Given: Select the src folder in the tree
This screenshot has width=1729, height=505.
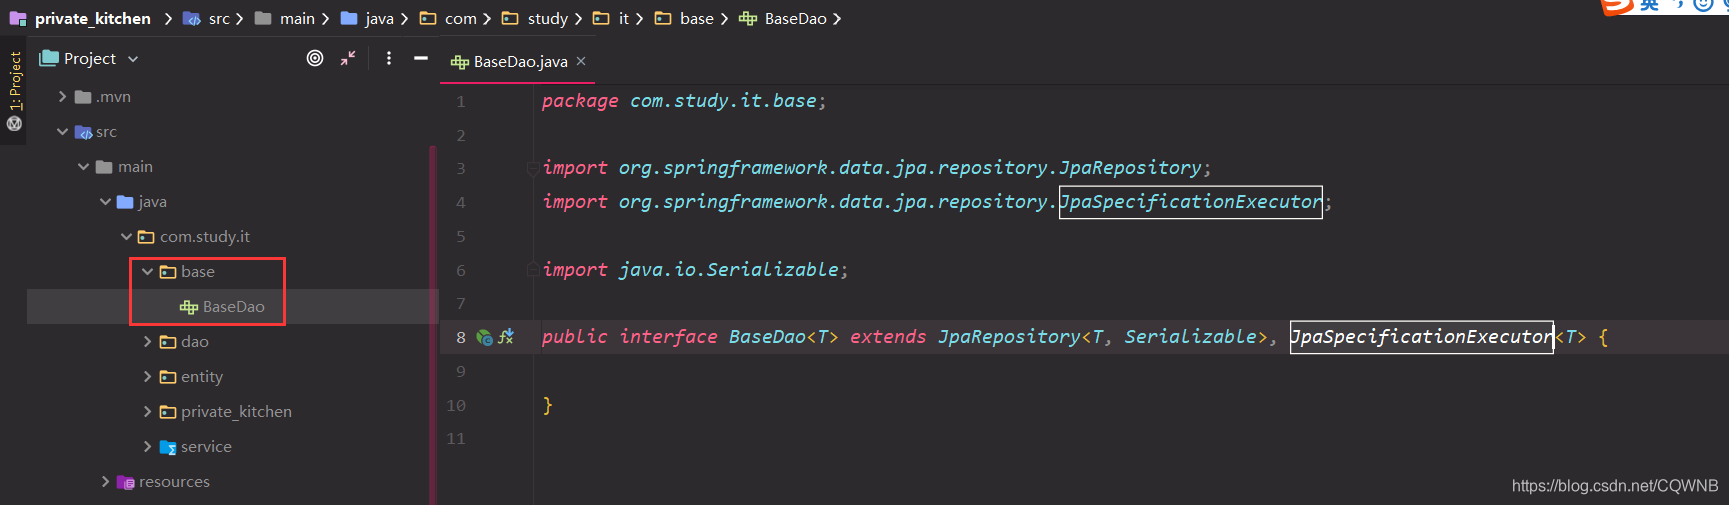Looking at the screenshot, I should (232, 132).
